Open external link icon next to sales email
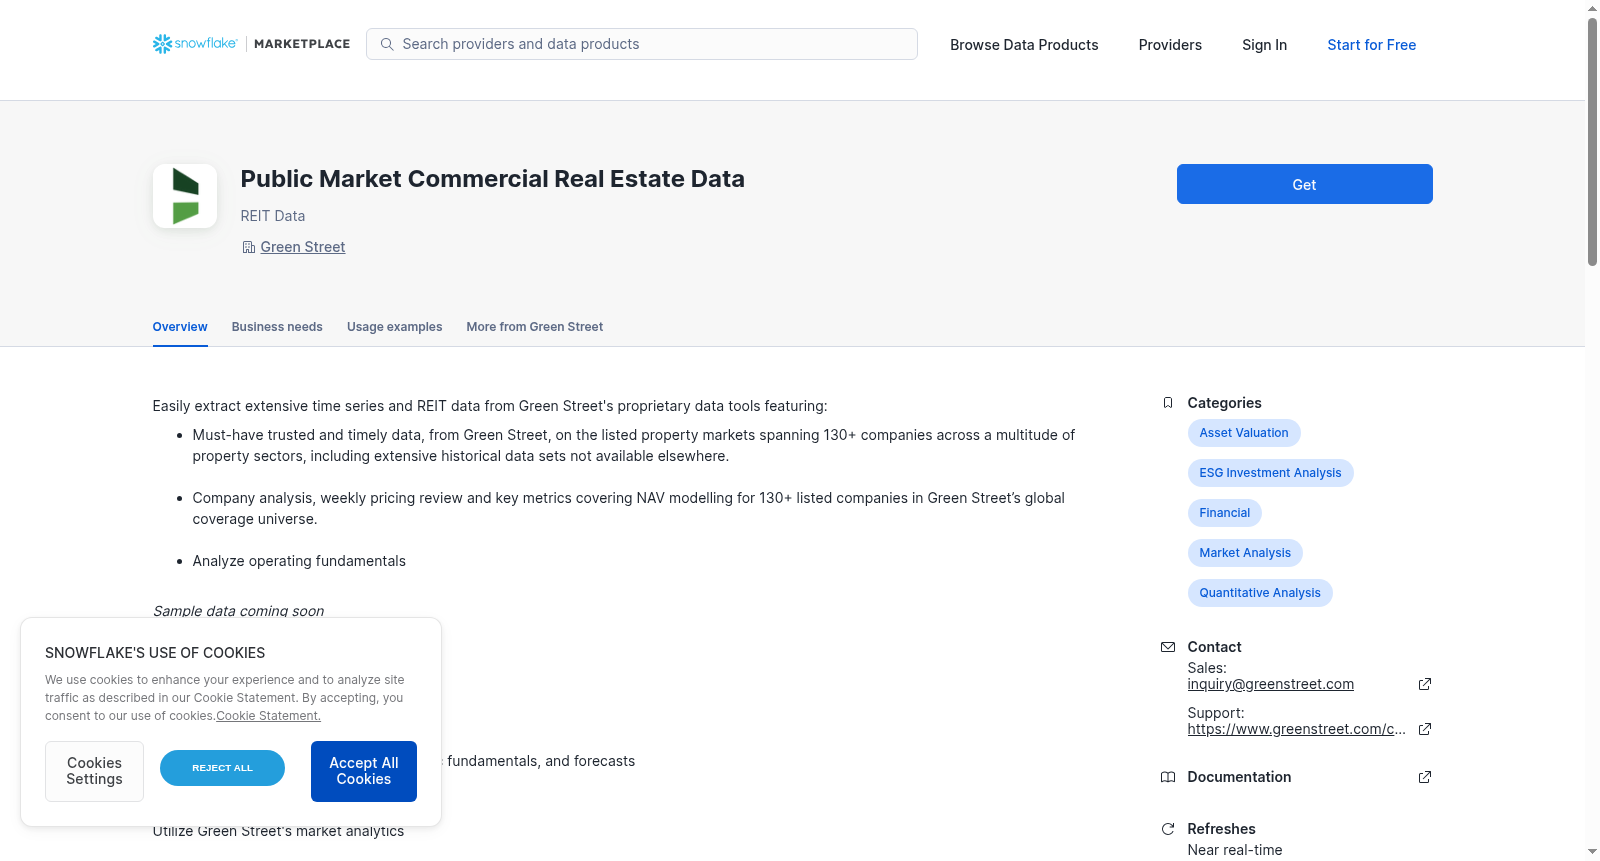This screenshot has width=1600, height=861. pyautogui.click(x=1425, y=684)
